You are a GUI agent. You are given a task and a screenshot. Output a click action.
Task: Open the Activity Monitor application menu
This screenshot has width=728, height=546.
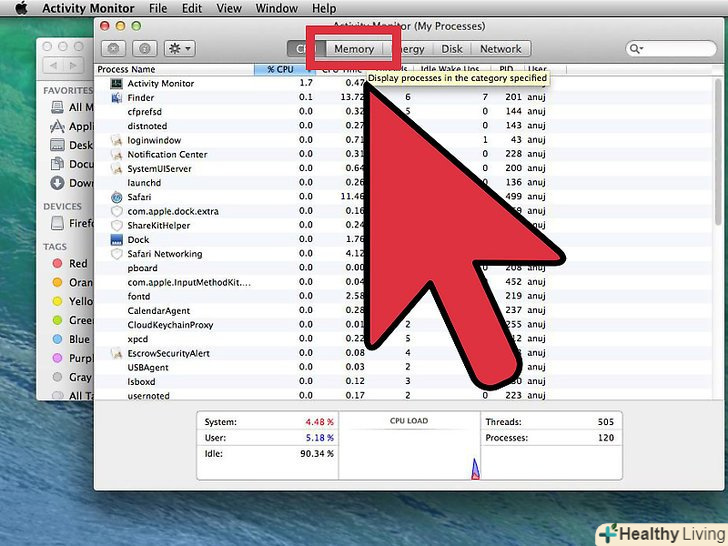click(88, 8)
